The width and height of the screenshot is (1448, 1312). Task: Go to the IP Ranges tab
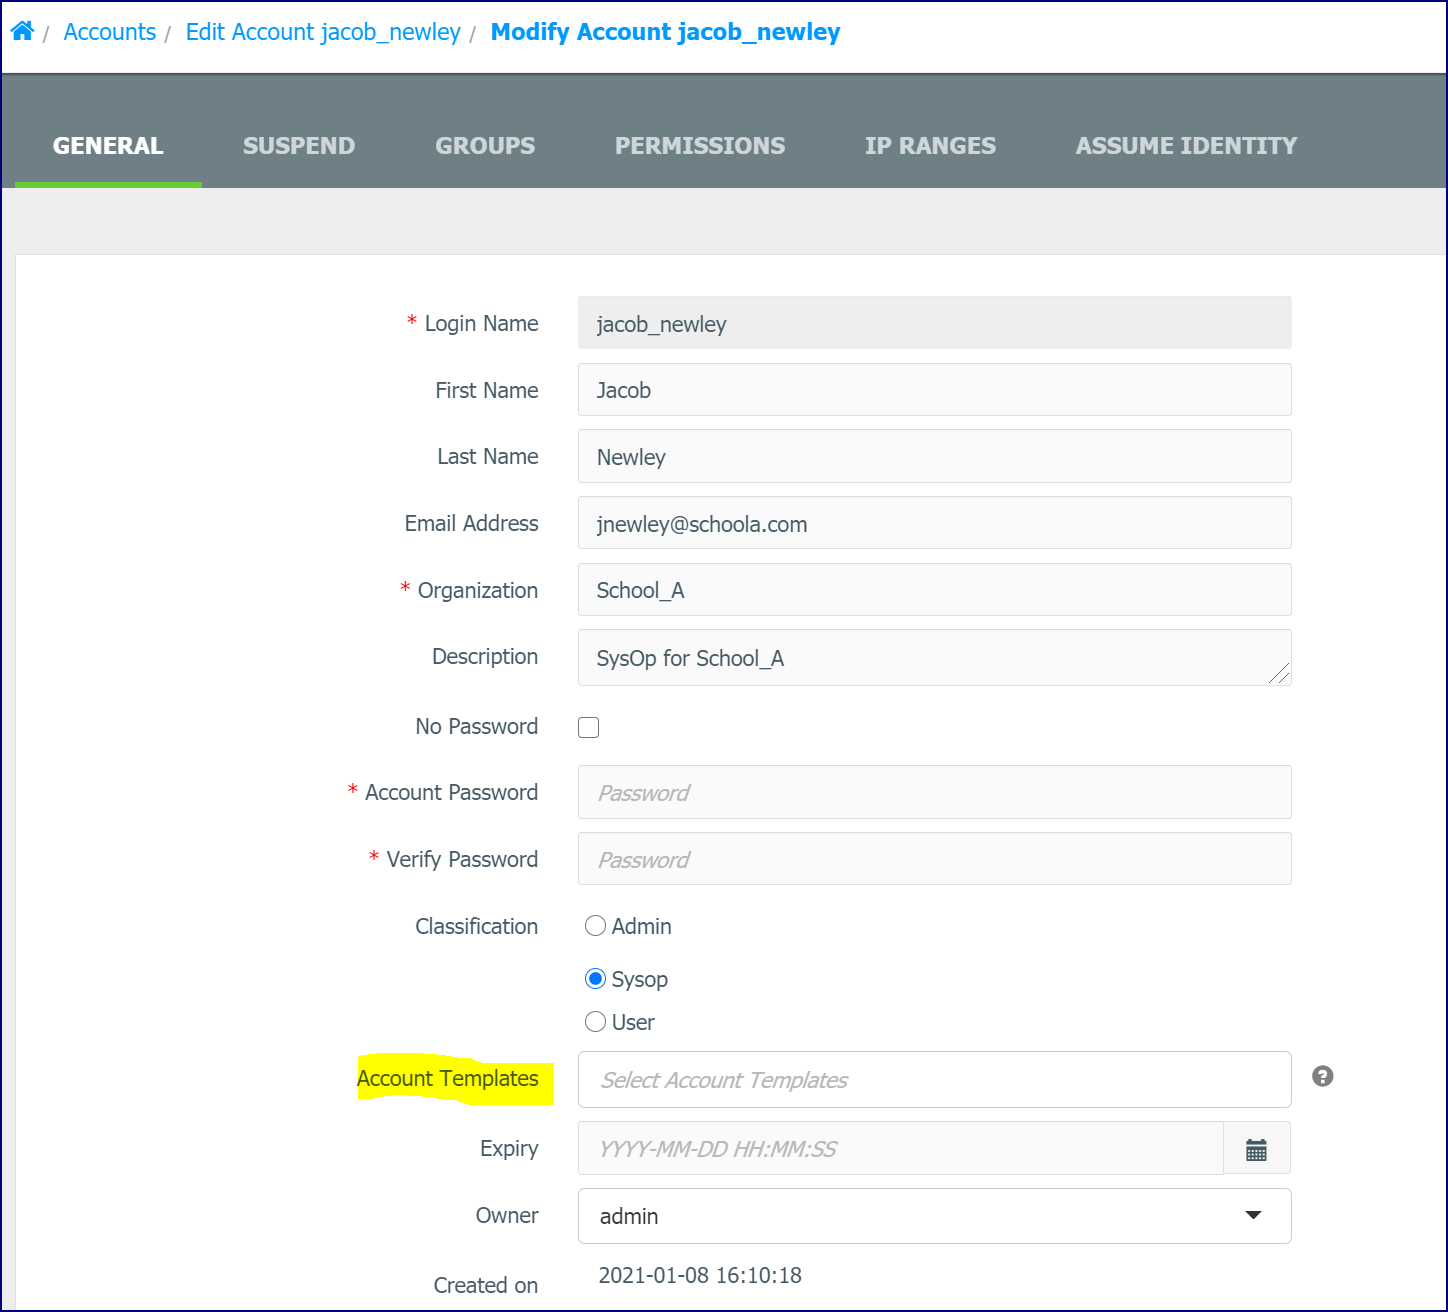point(930,146)
